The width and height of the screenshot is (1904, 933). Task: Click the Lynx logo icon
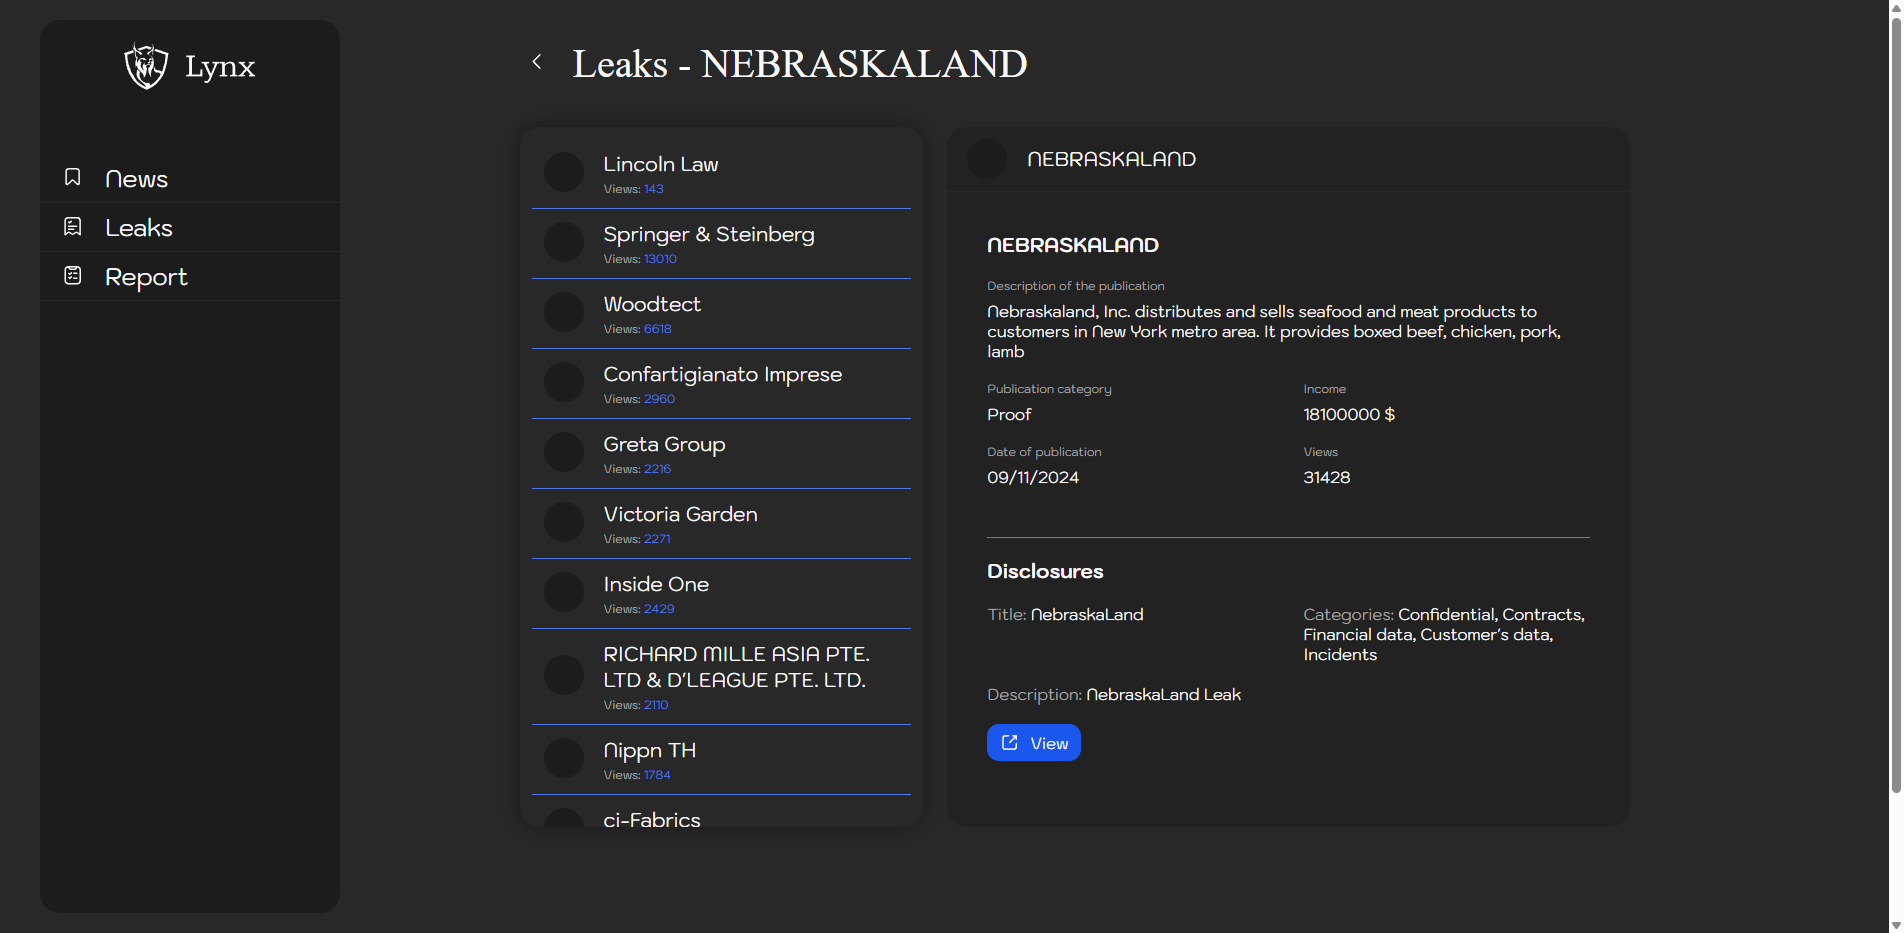coord(146,67)
